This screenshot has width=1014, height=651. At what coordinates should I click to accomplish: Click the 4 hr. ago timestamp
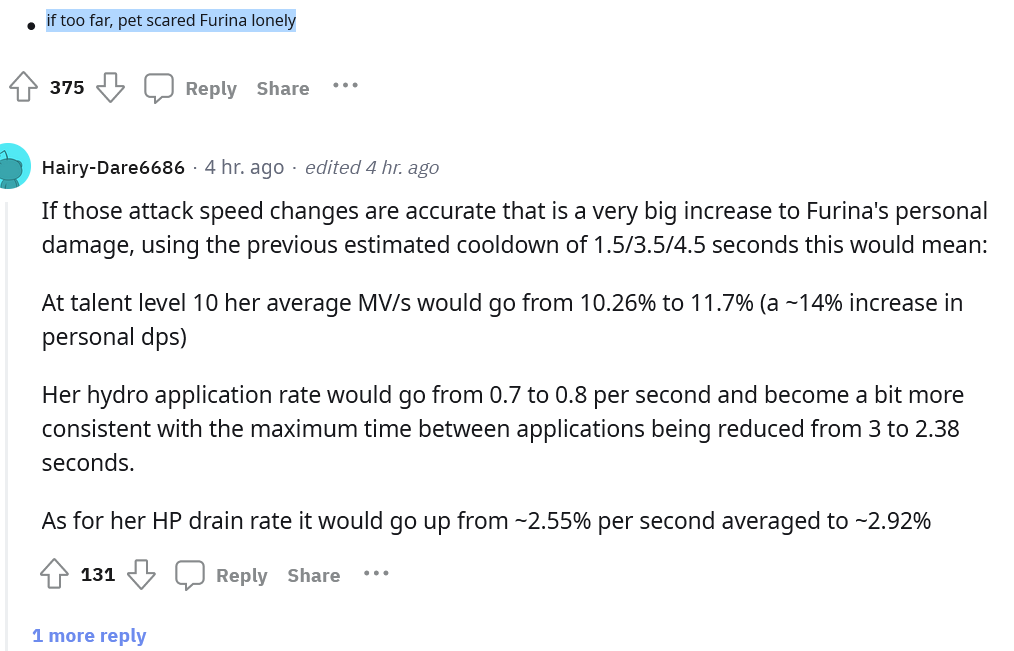(244, 167)
